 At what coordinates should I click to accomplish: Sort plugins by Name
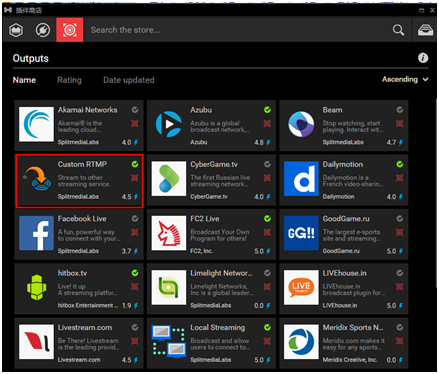point(24,80)
